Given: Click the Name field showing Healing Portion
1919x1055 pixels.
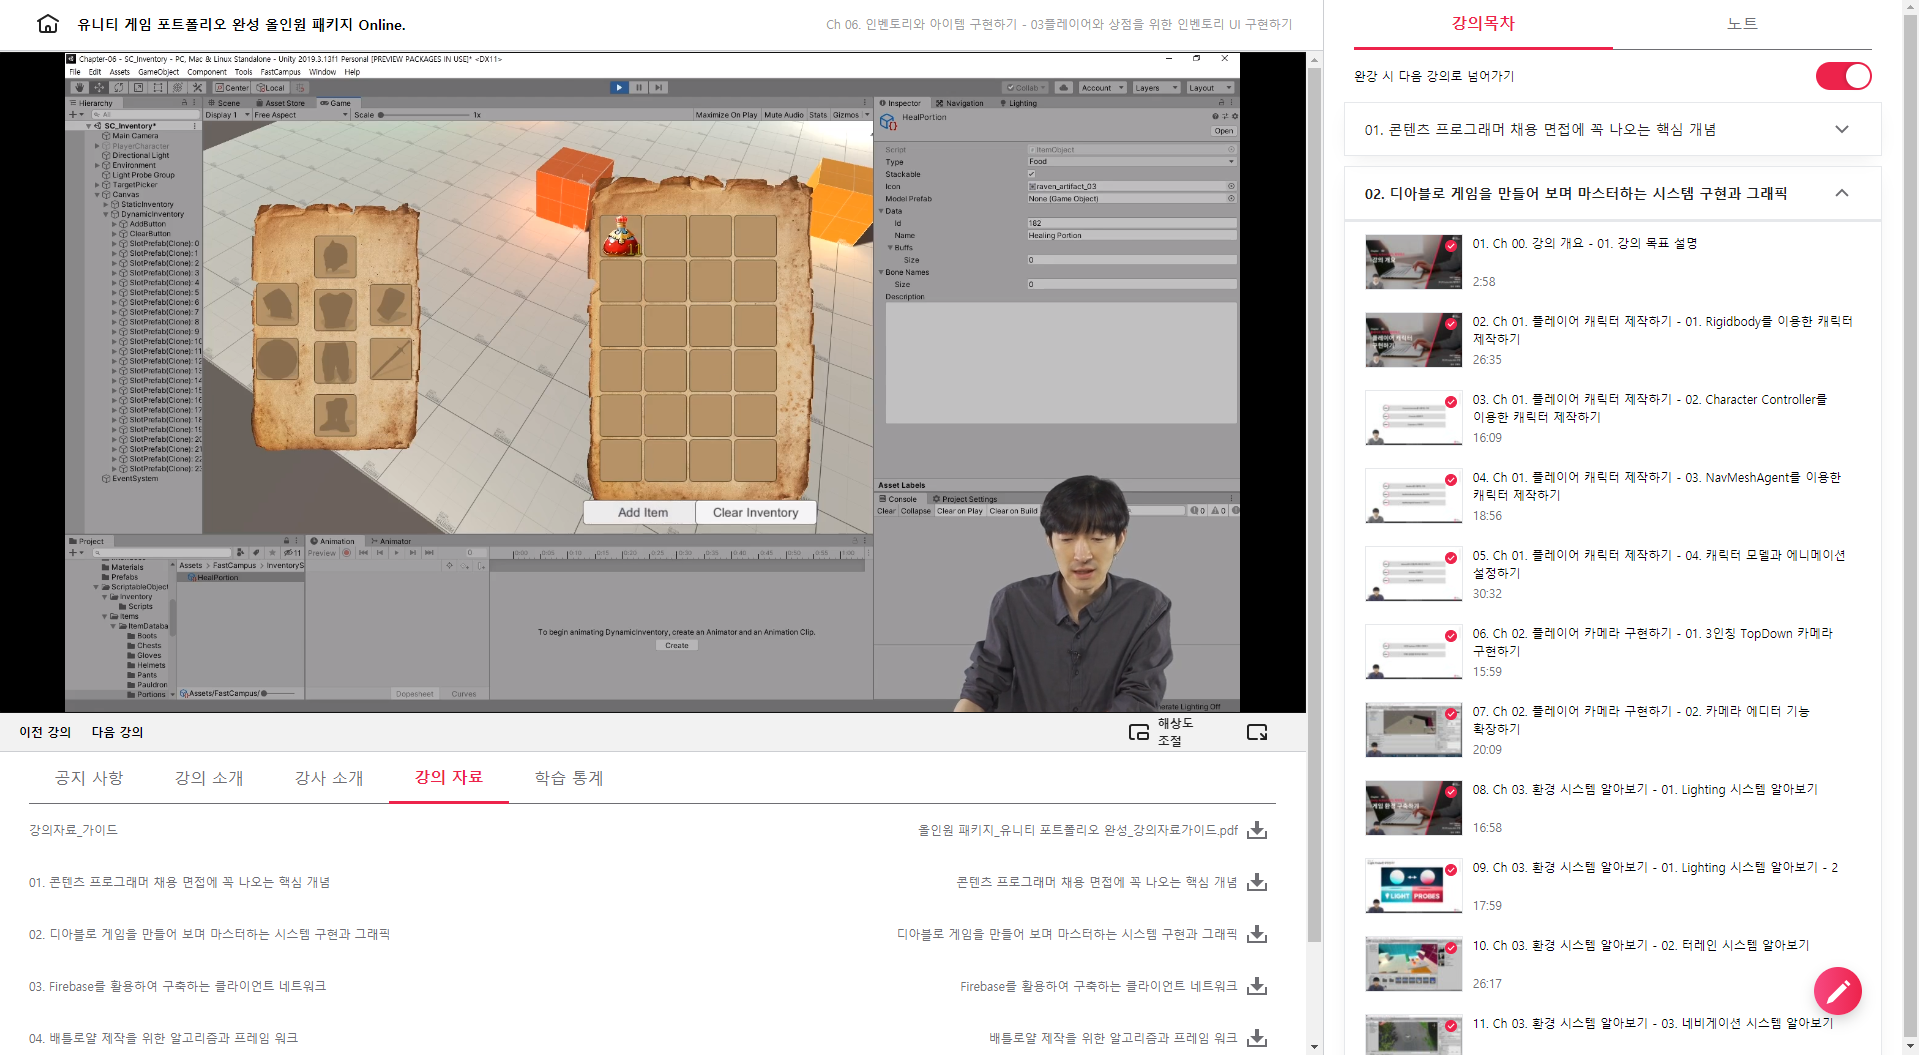Looking at the screenshot, I should pos(1132,235).
